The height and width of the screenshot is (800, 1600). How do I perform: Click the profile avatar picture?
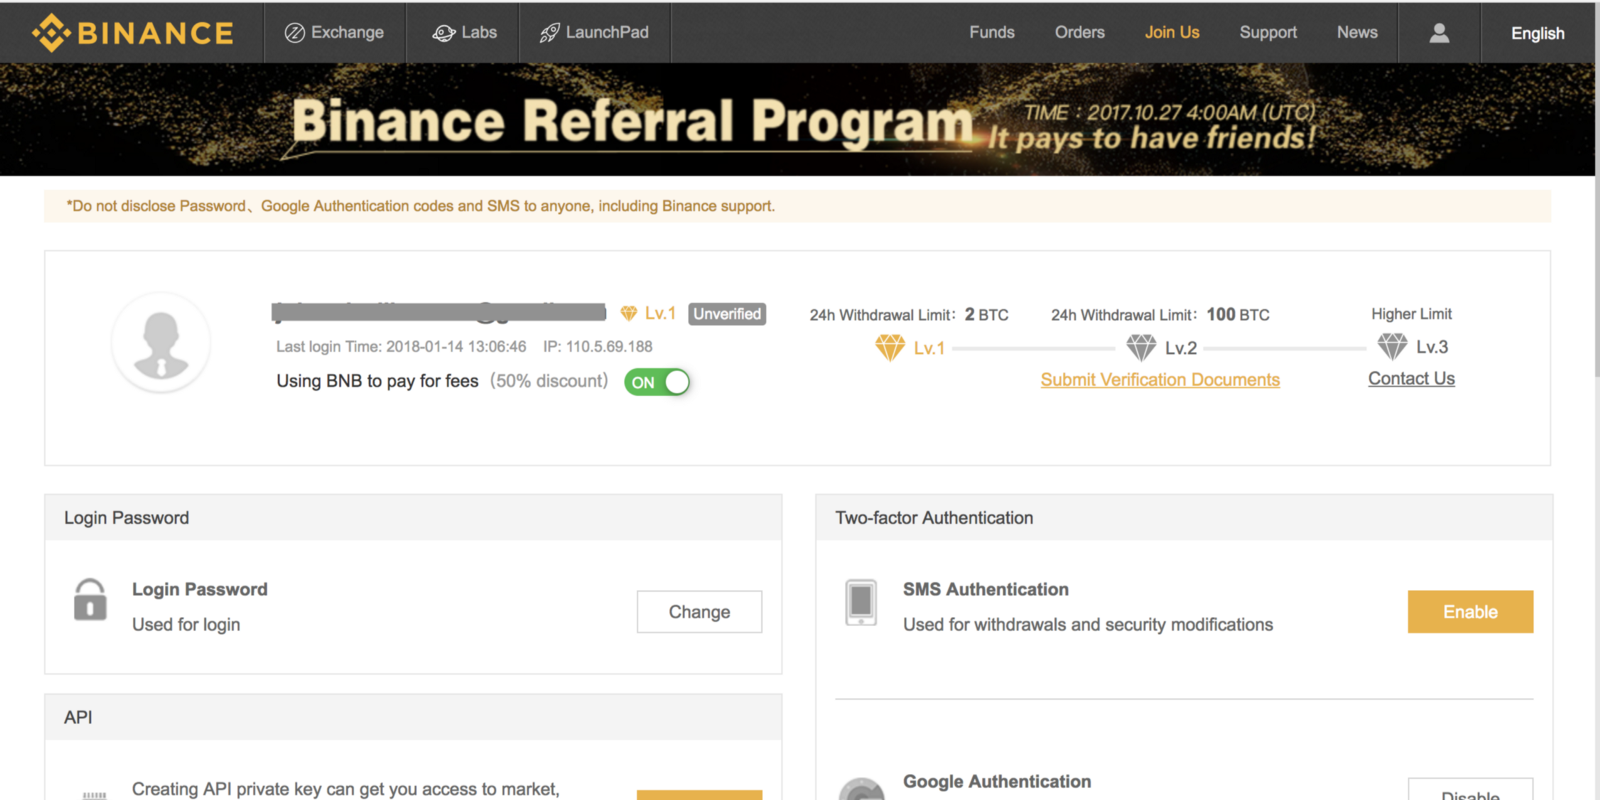pyautogui.click(x=161, y=343)
